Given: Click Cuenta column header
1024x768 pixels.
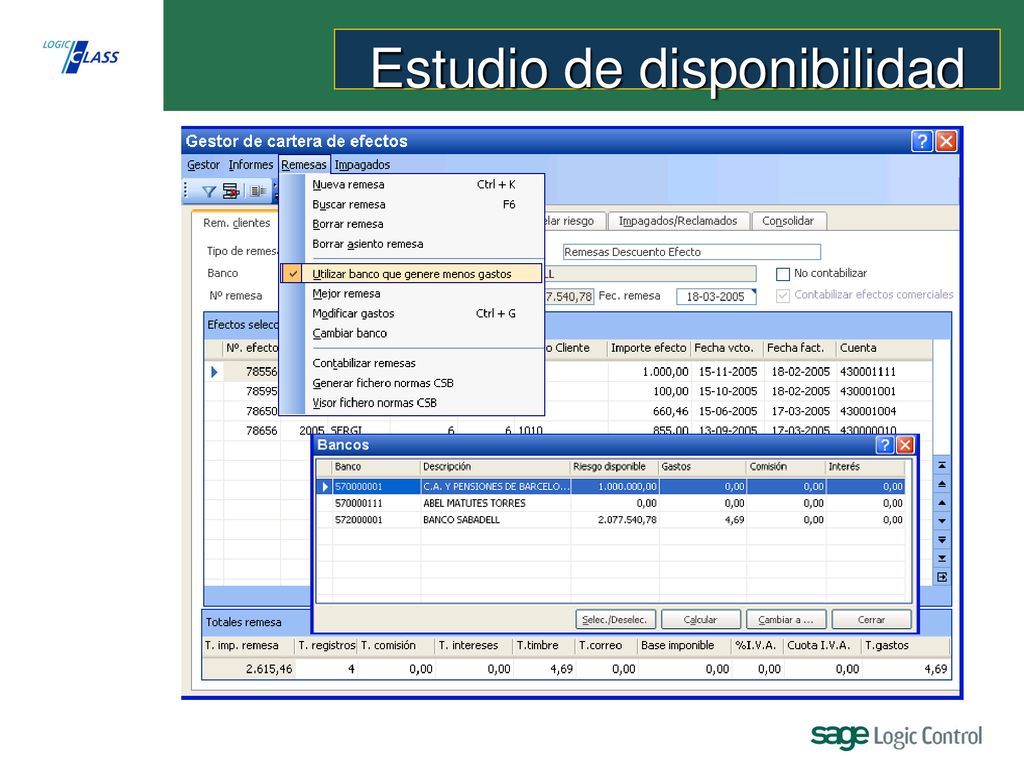Looking at the screenshot, I should pyautogui.click(x=884, y=348).
